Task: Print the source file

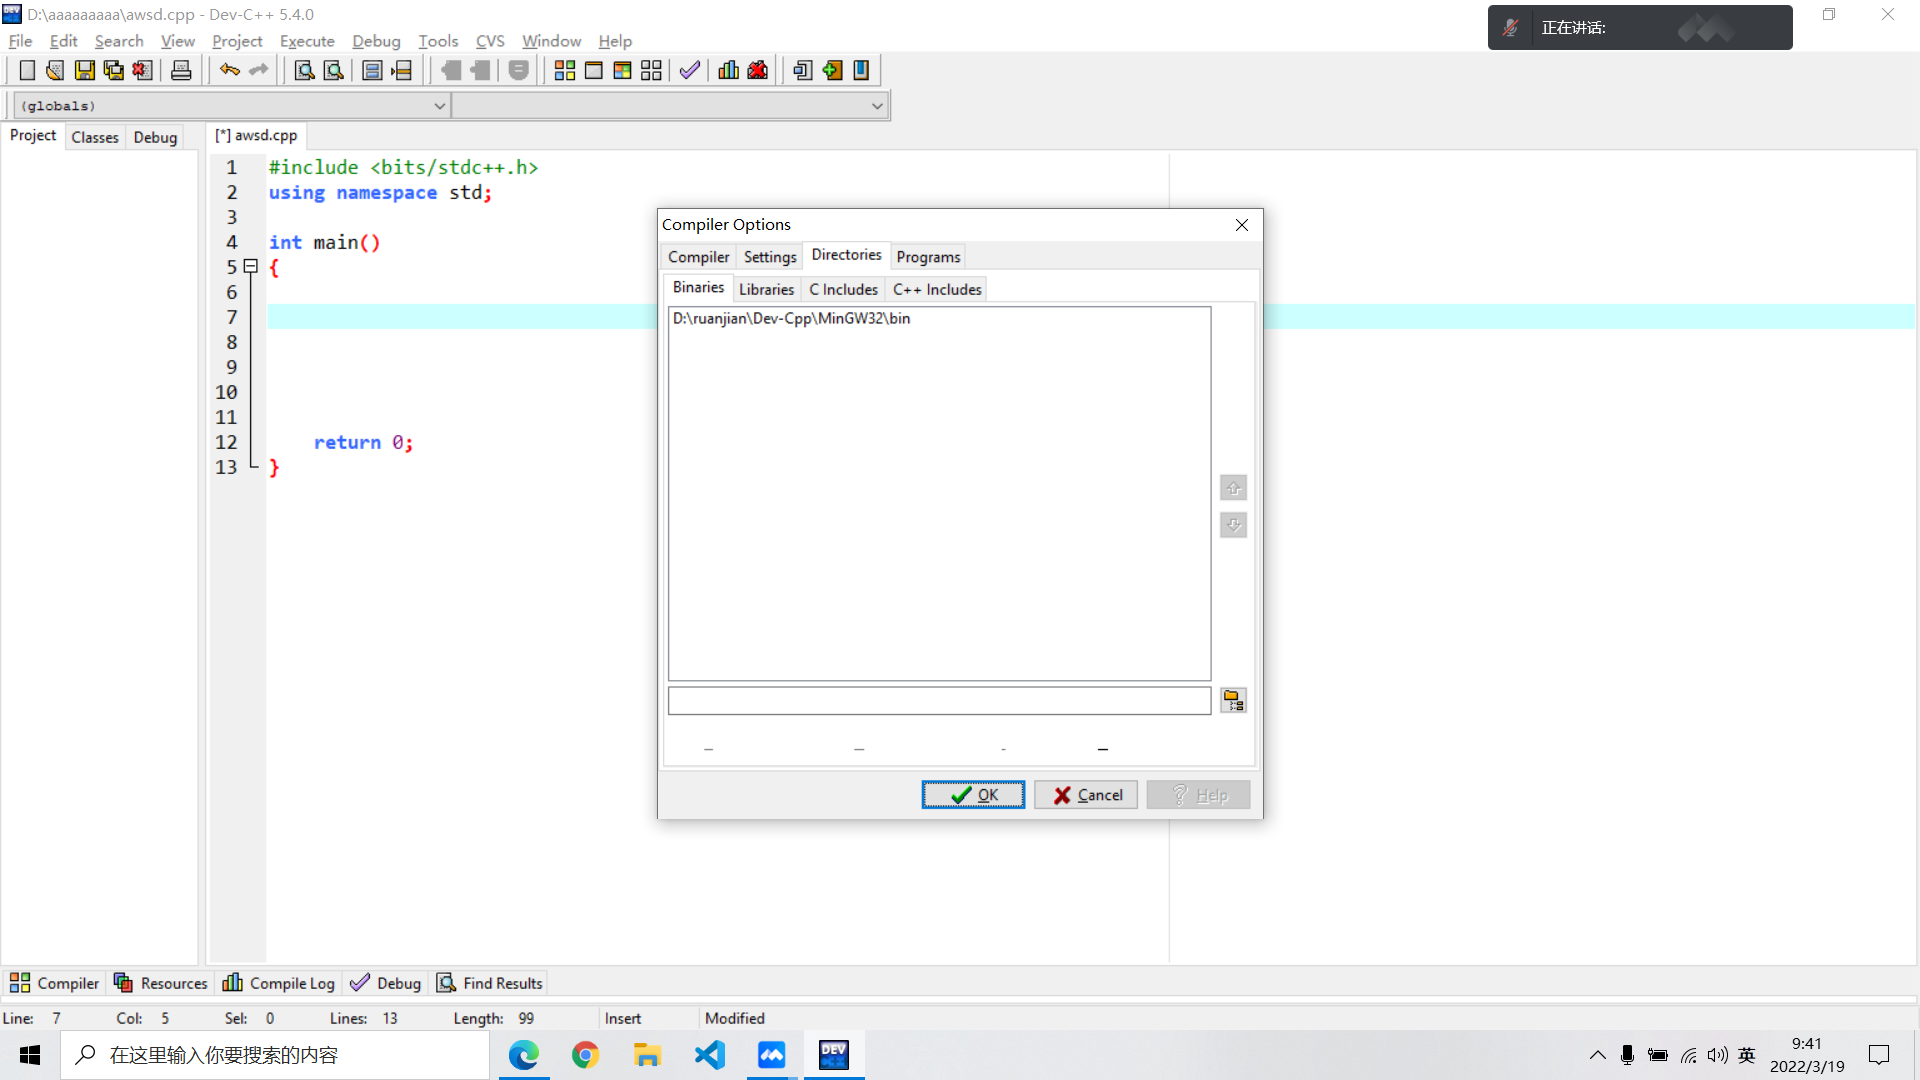Action: [x=181, y=70]
